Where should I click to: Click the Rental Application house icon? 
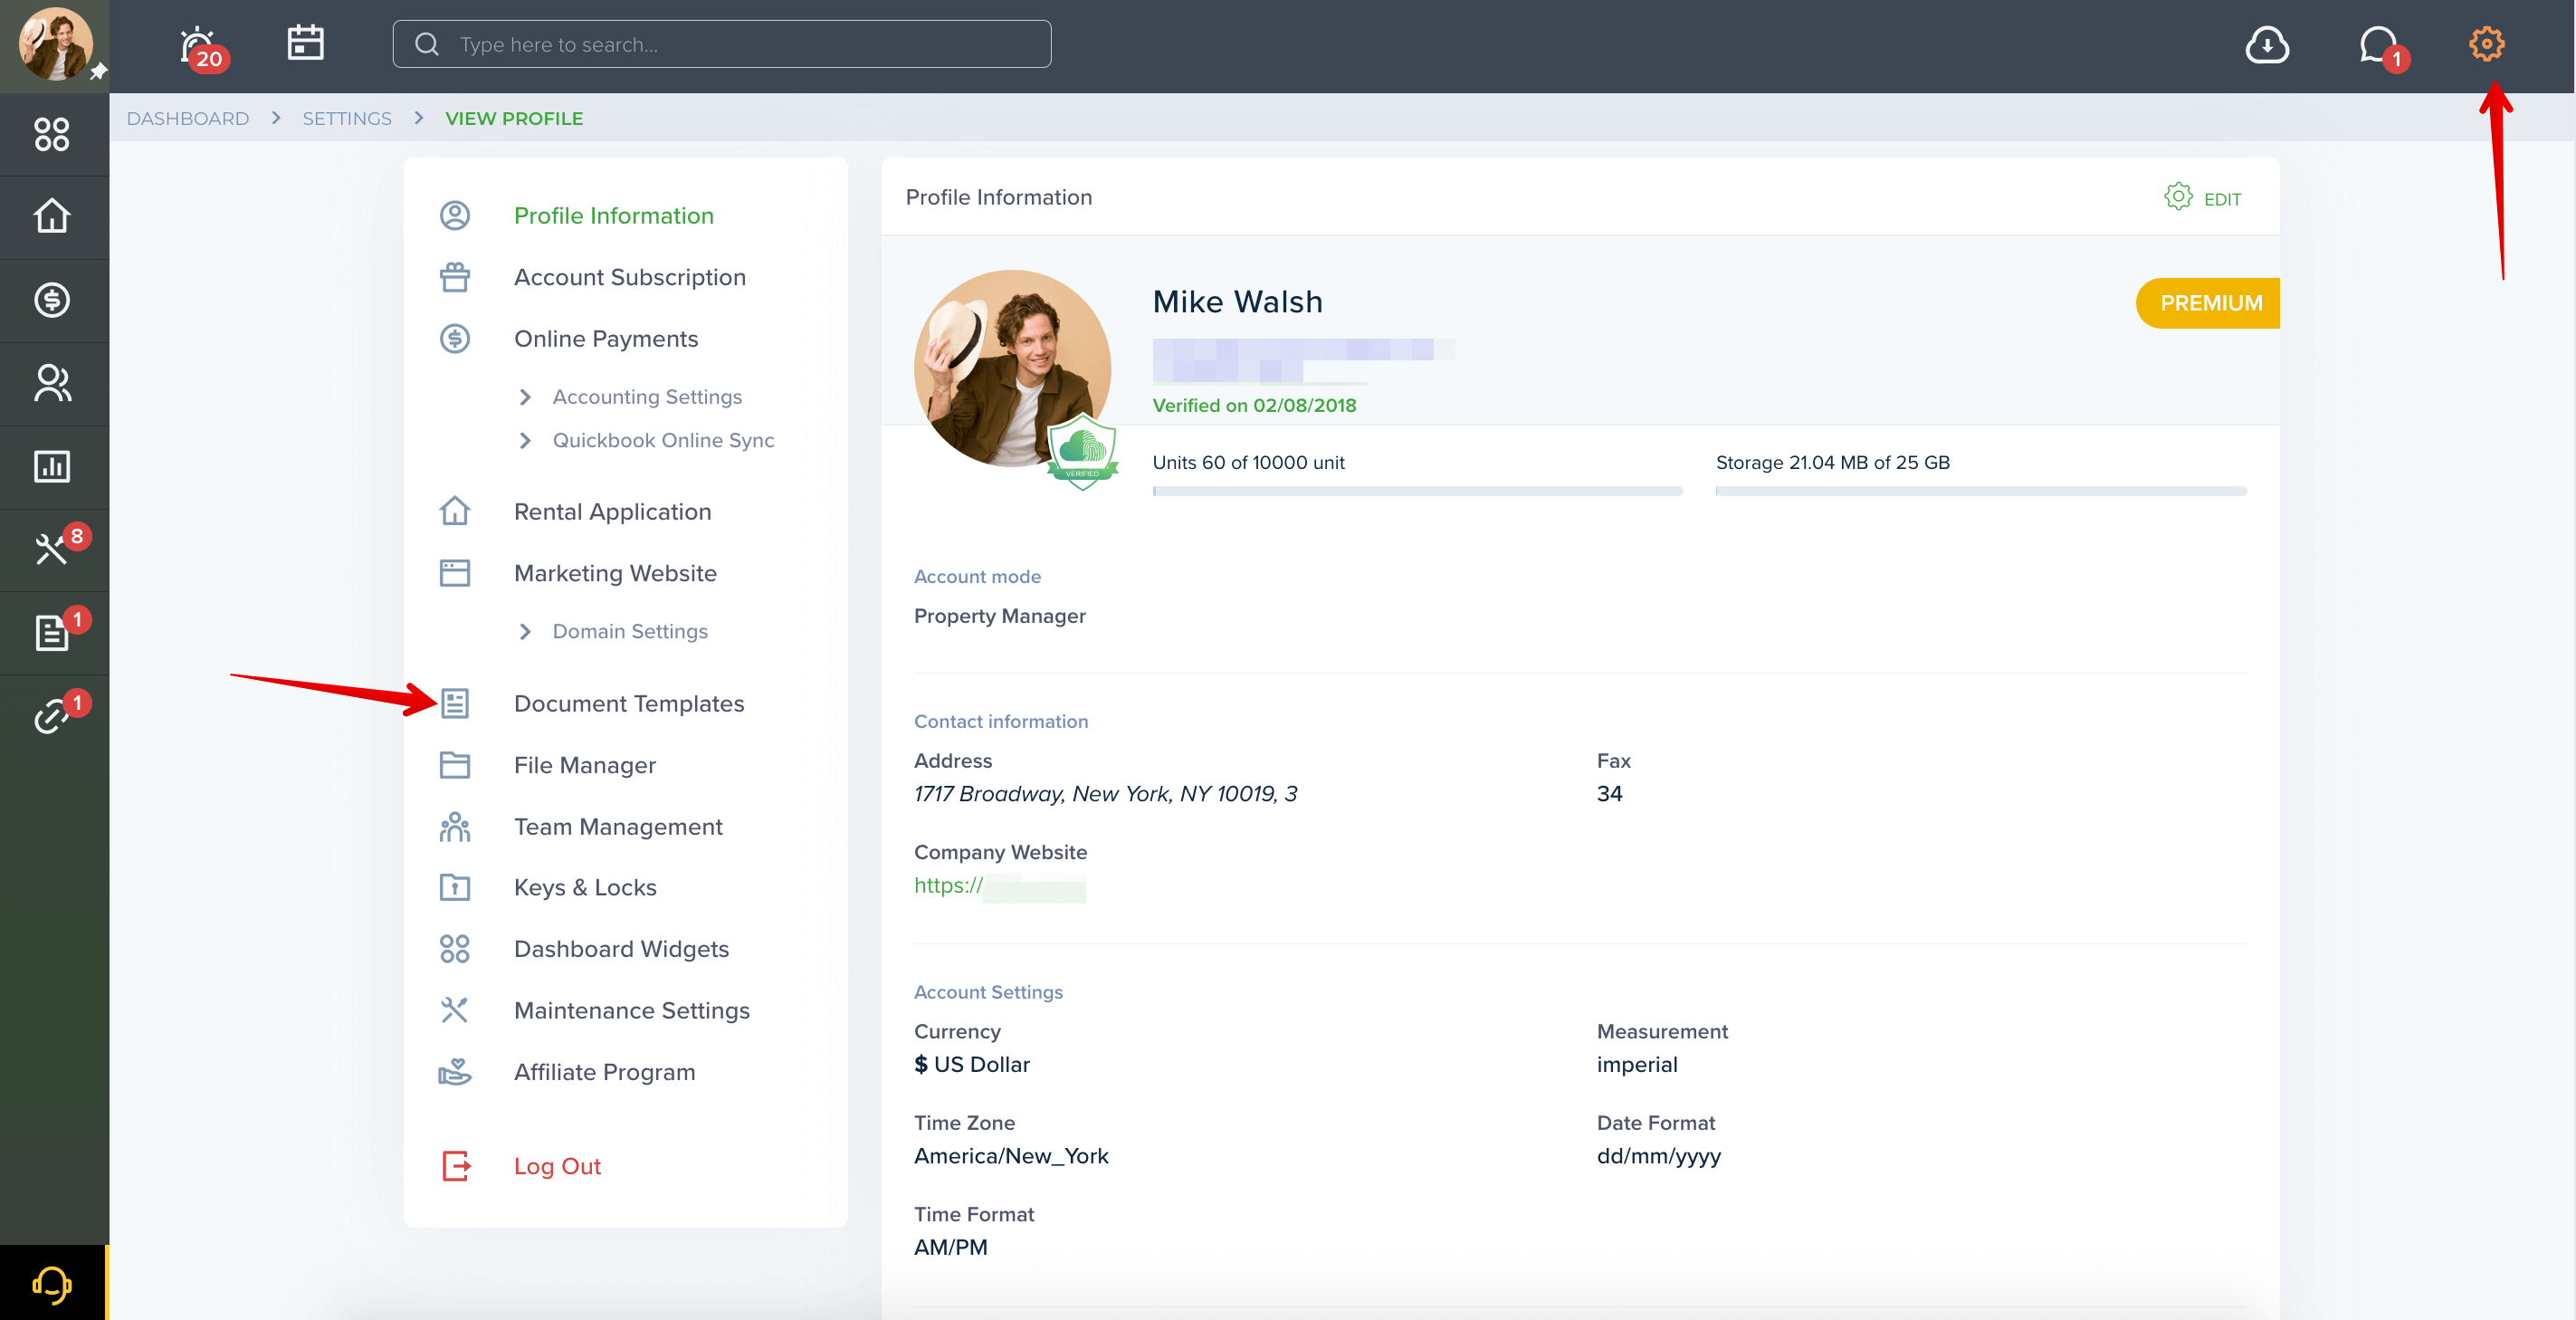[455, 511]
